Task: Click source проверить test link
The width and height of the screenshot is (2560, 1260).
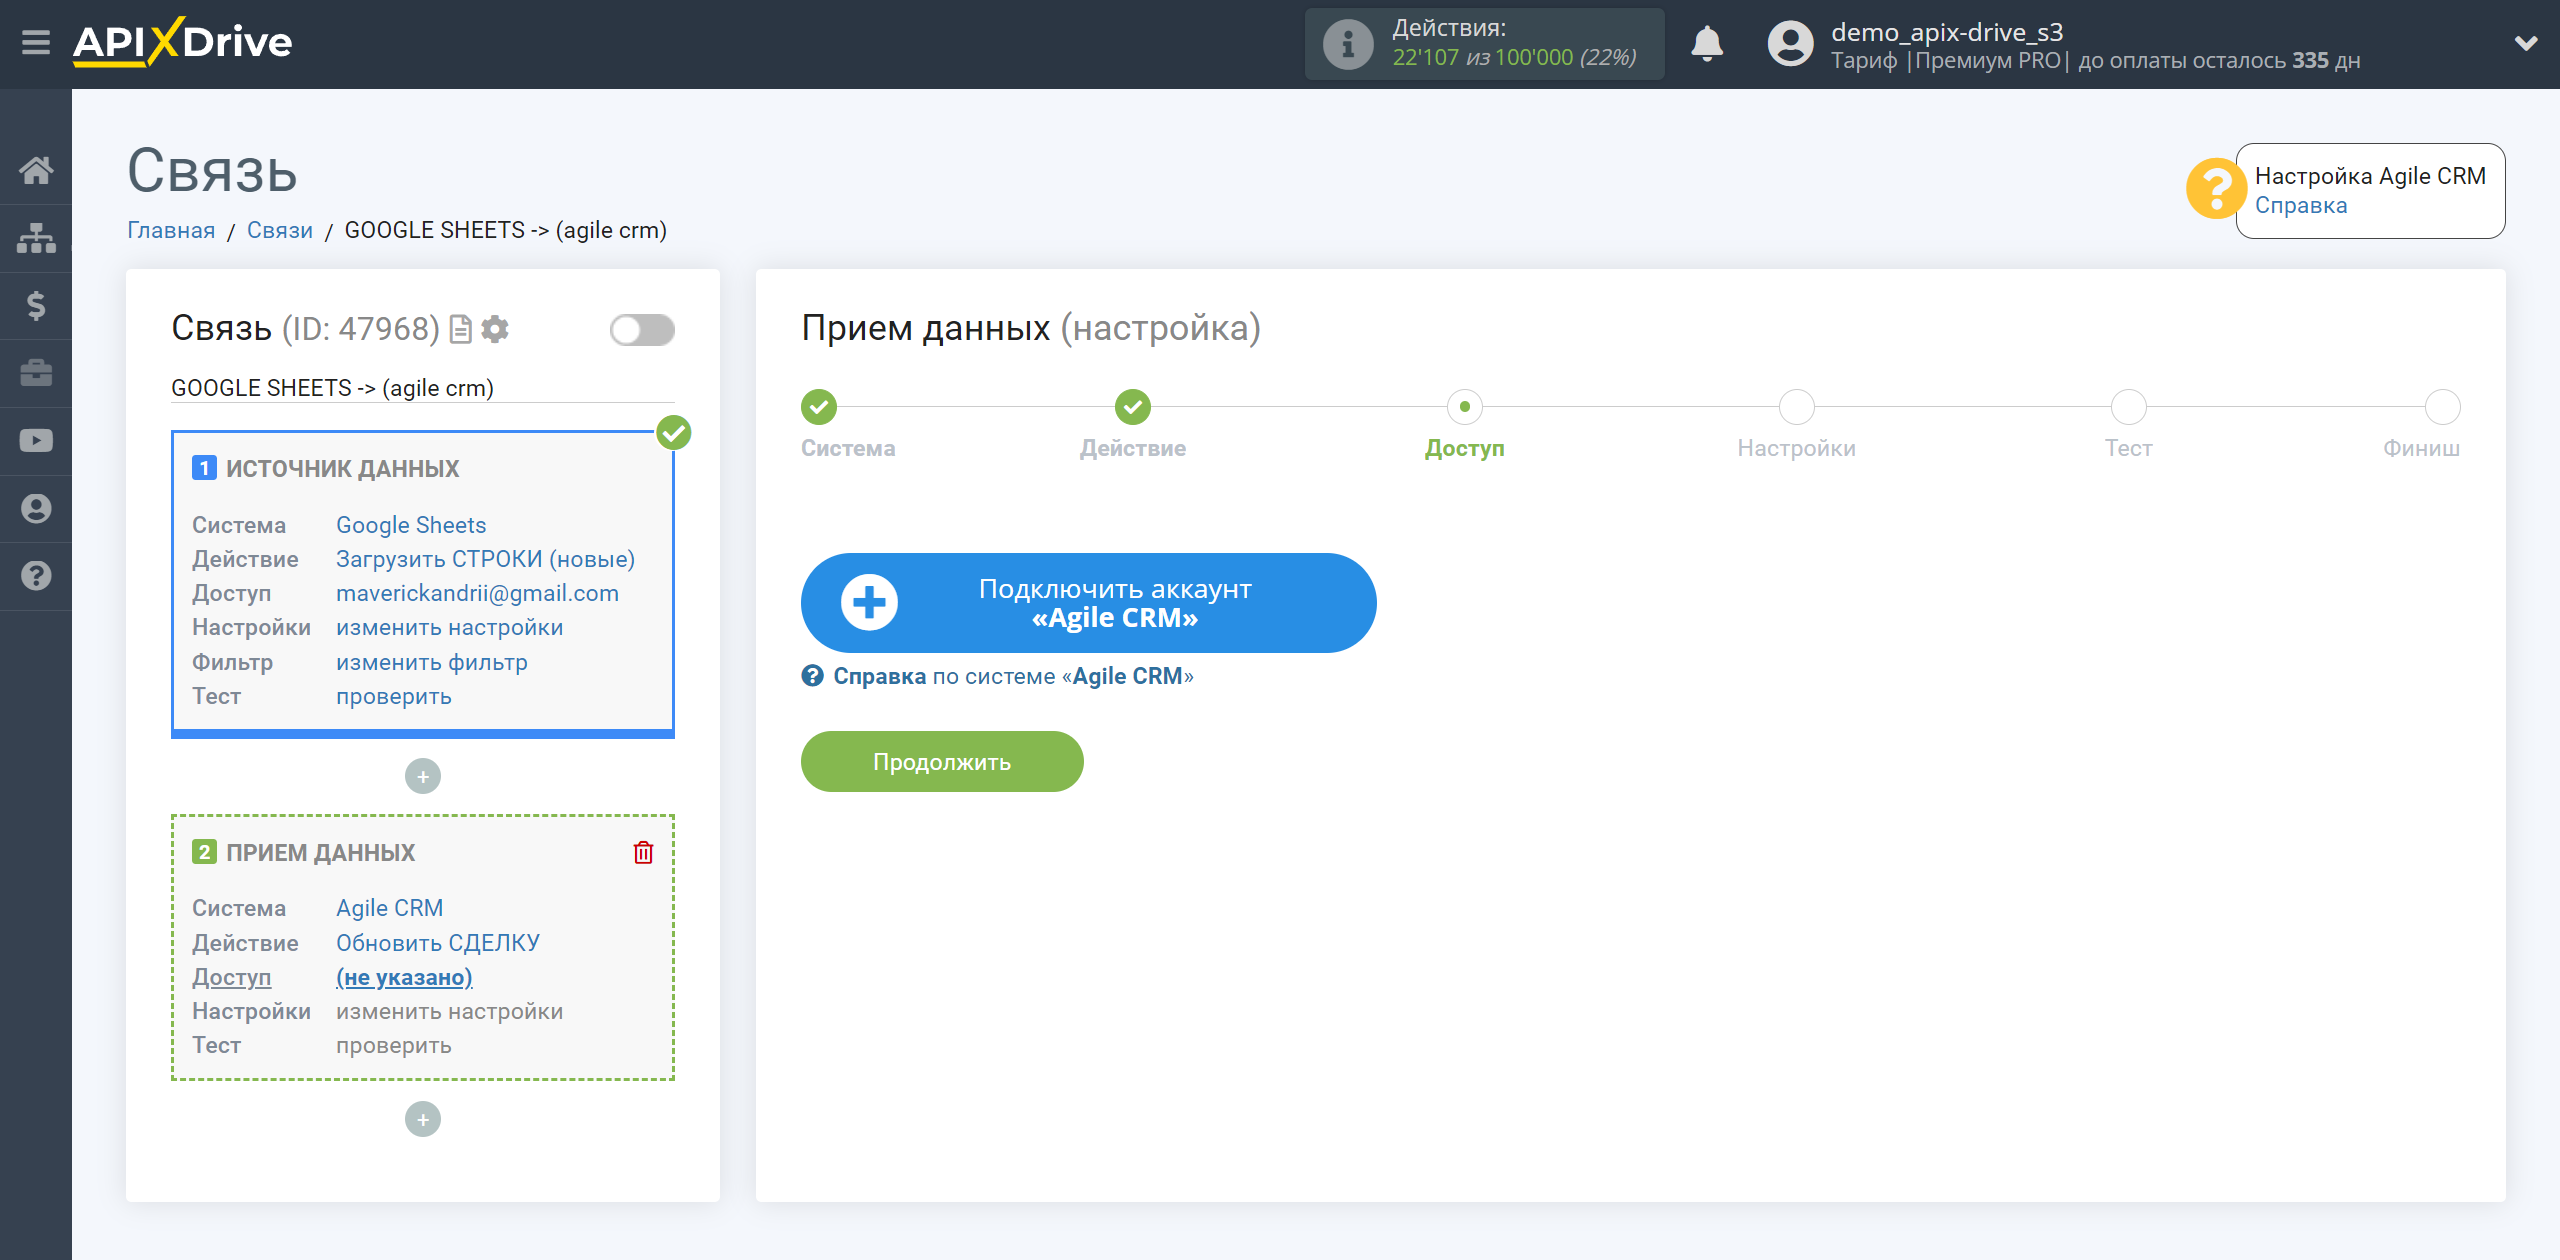Action: pos(393,696)
